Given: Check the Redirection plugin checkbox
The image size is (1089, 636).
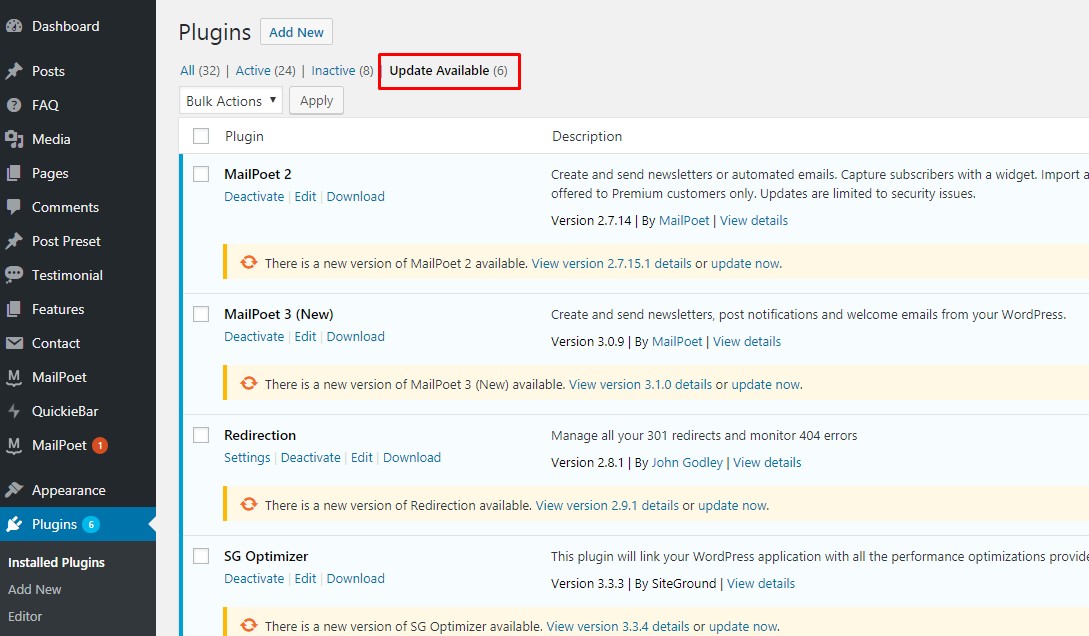Looking at the screenshot, I should 201,435.
